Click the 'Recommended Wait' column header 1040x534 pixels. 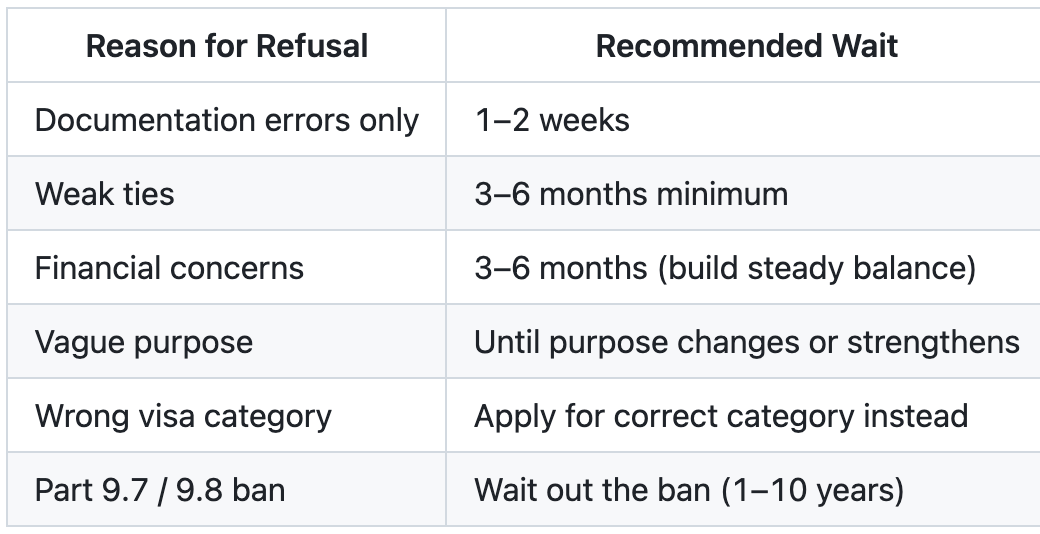[746, 46]
